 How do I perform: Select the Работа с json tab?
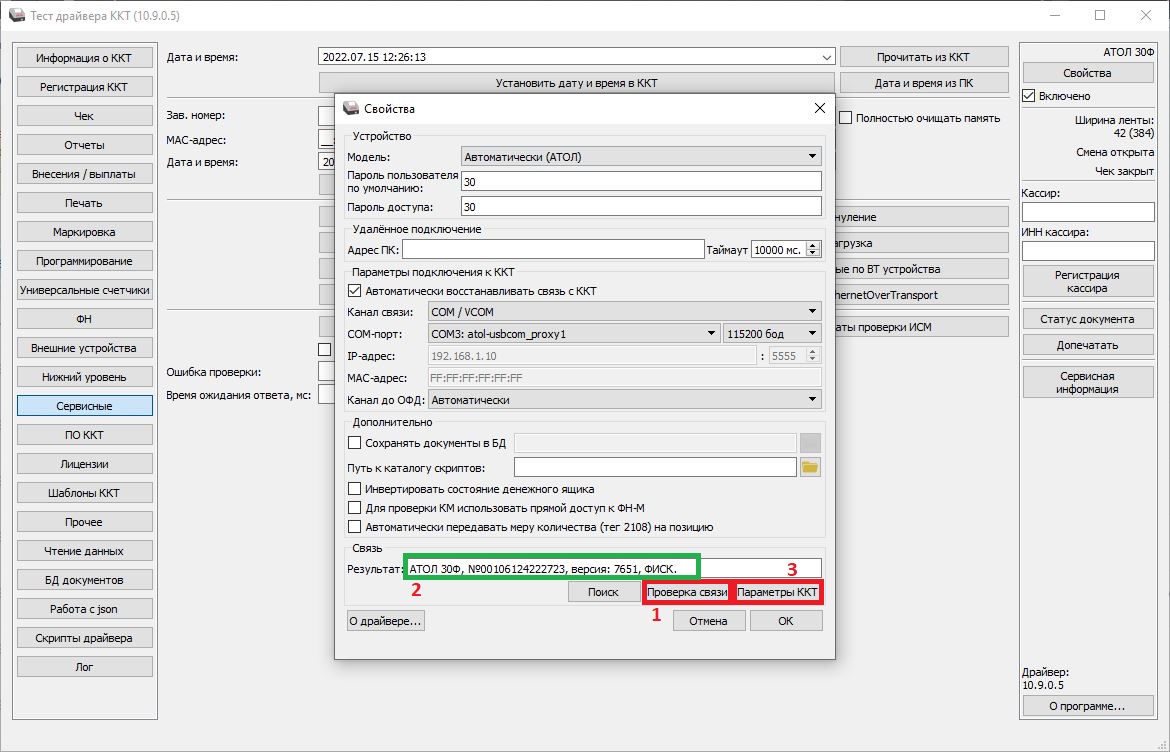coord(84,609)
